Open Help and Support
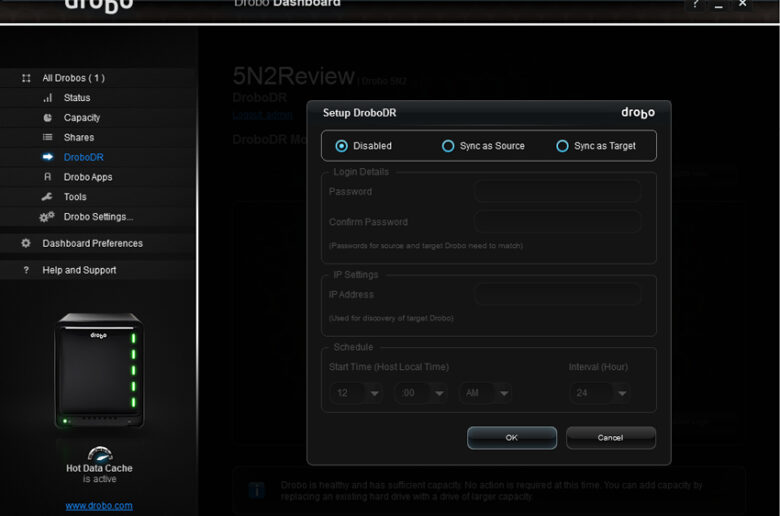This screenshot has height=516, width=780. 80,270
